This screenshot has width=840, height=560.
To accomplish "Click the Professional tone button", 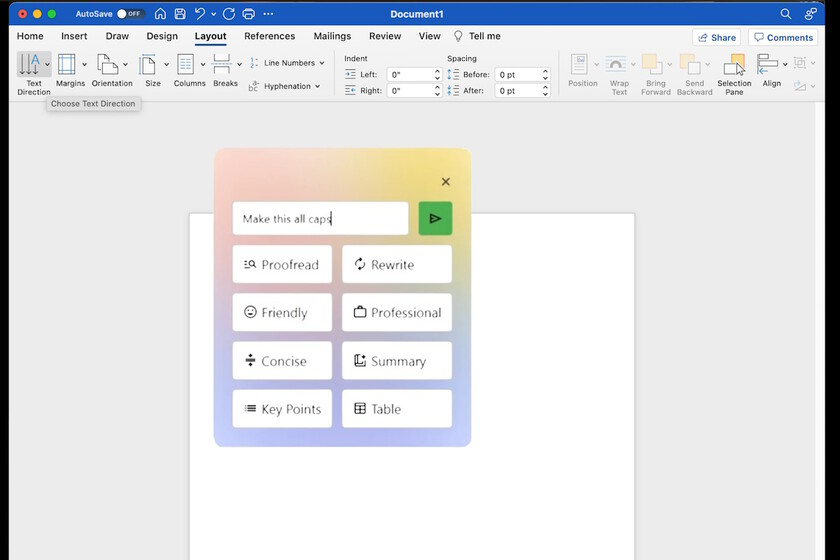I will click(x=397, y=312).
